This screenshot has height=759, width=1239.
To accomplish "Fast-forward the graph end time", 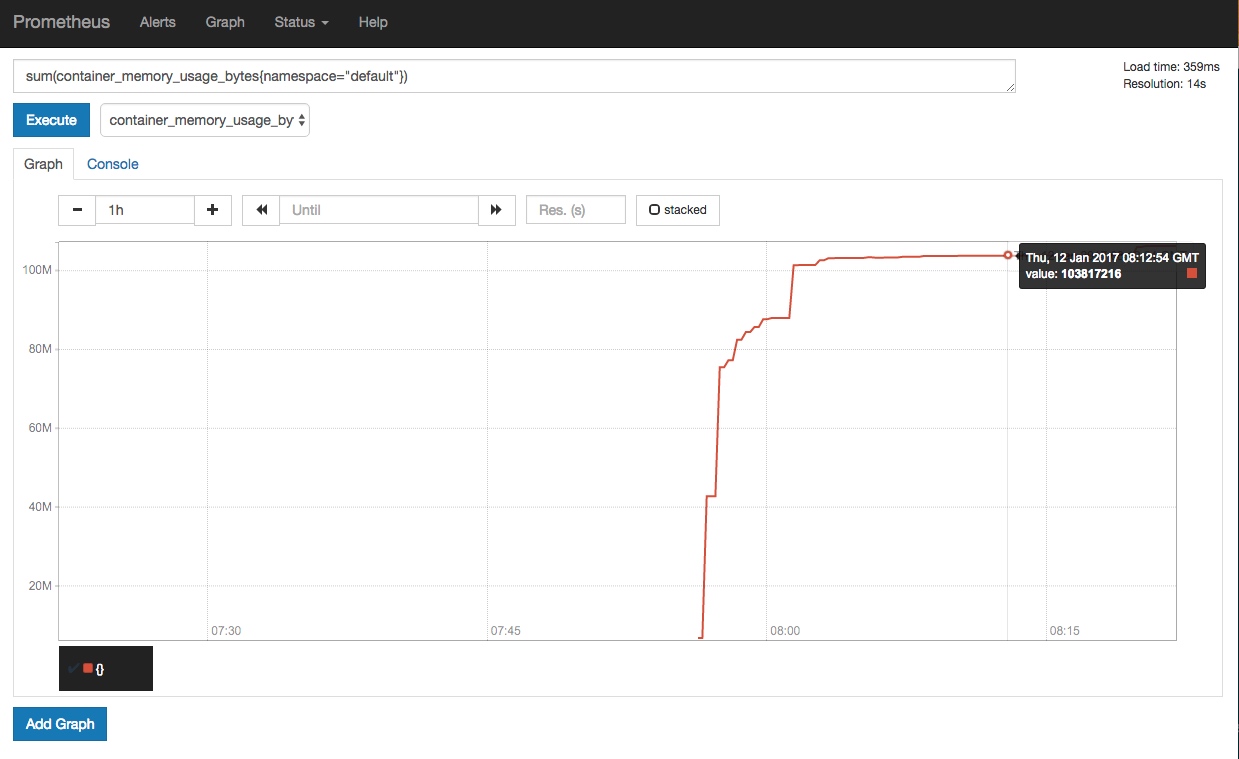I will click(496, 210).
